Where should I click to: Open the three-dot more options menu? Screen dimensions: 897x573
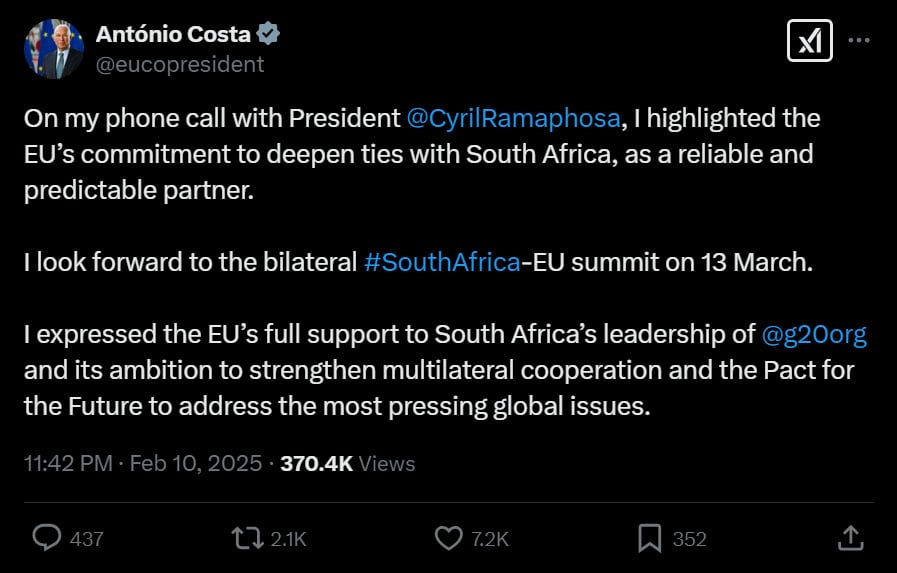coord(858,41)
